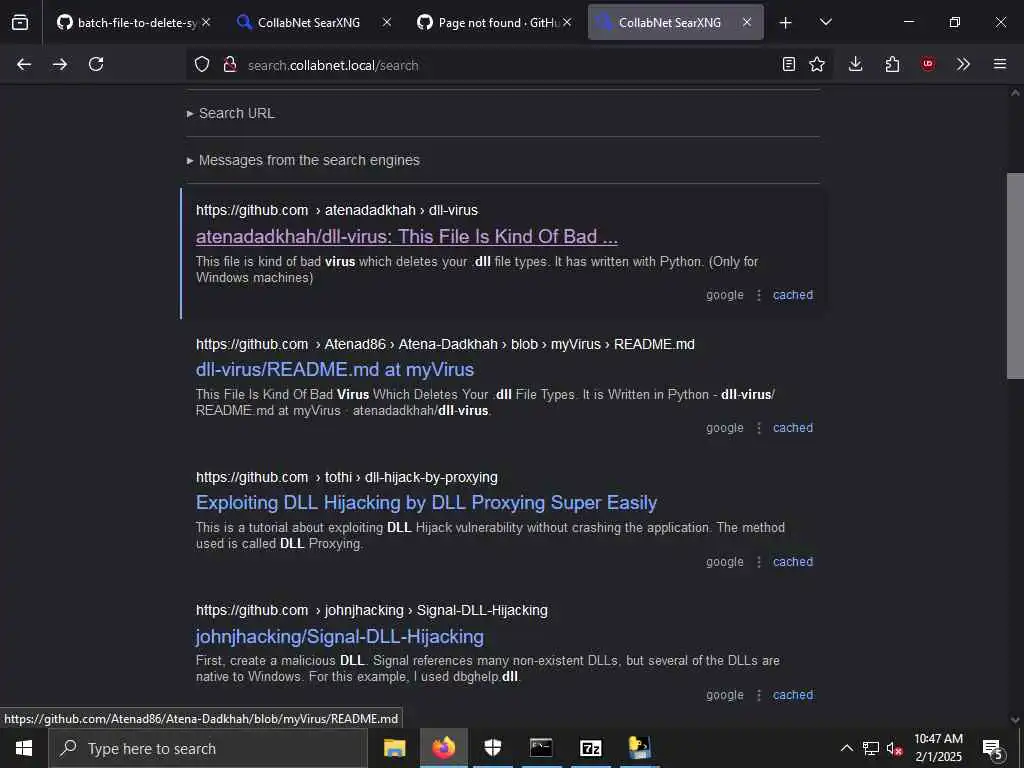
Task: Close the active CollabNet SearXNG tab
Action: click(747, 22)
